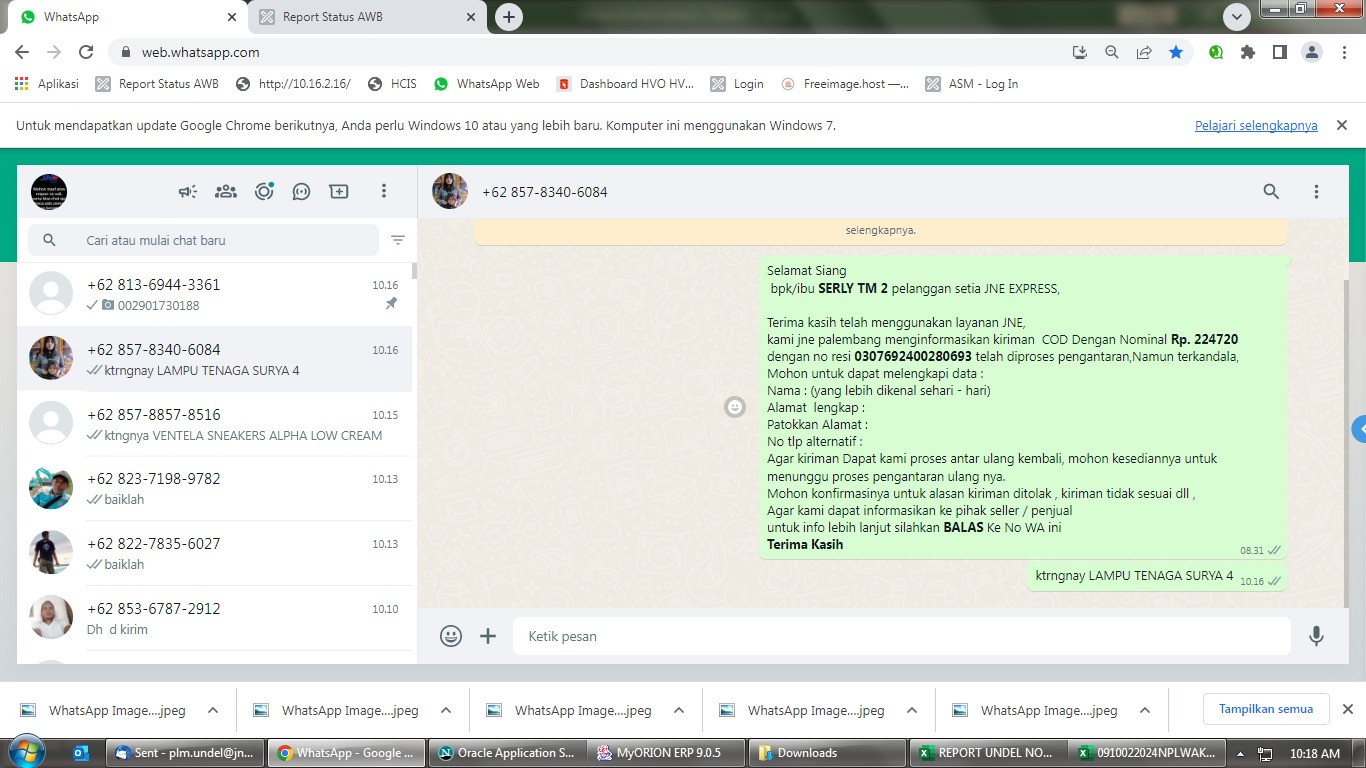Open chat with +62 857-8857-8516
Screen dimensions: 1366x768
(x=214, y=424)
